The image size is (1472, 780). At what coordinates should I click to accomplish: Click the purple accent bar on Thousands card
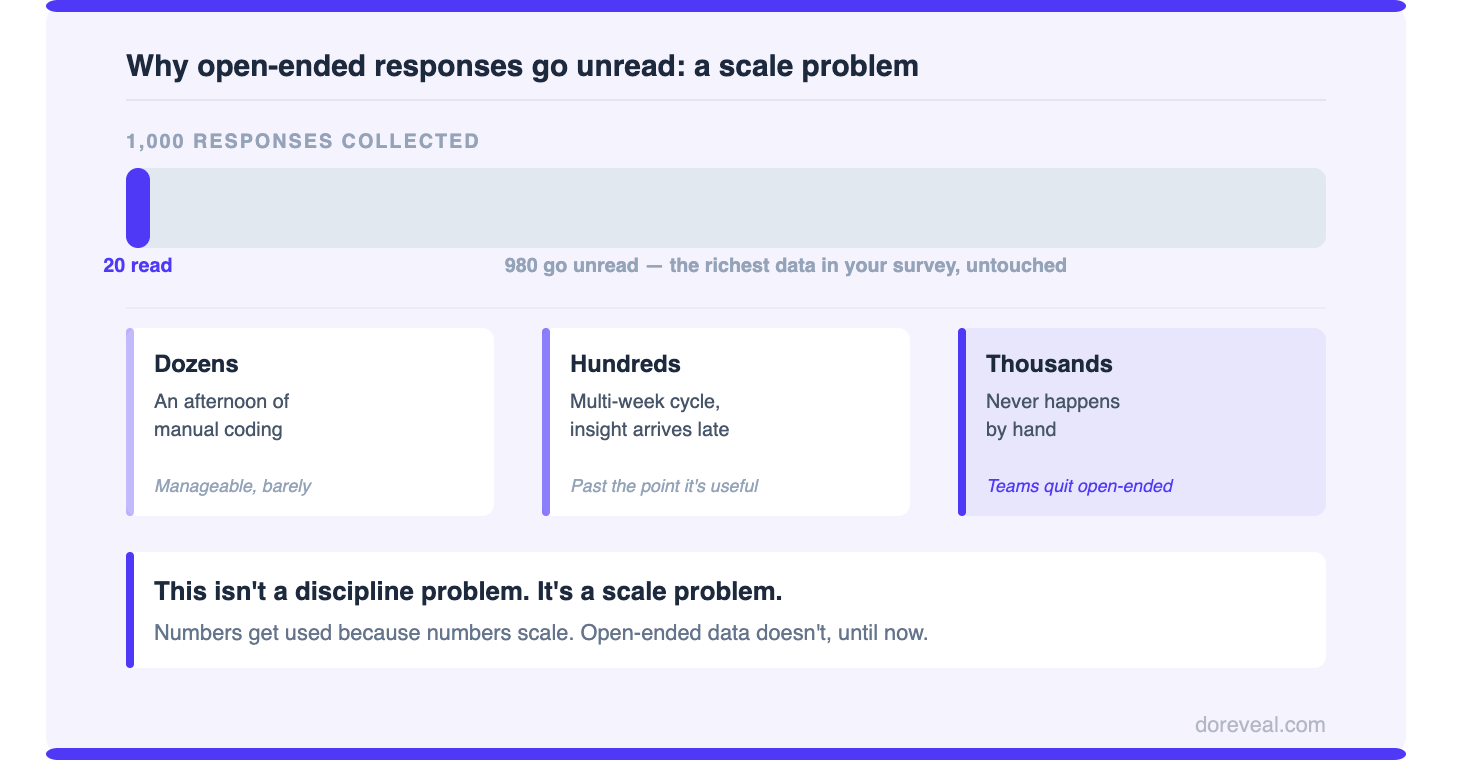962,422
